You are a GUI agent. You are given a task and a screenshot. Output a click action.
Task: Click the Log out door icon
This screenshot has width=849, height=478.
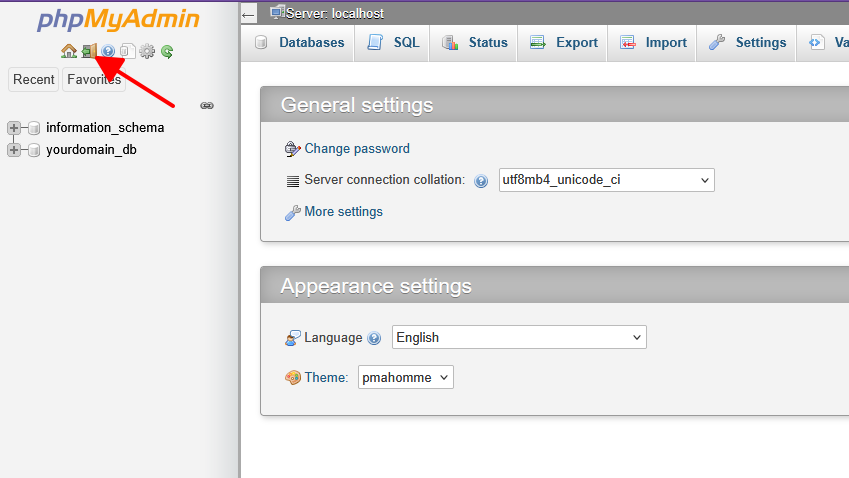(88, 51)
